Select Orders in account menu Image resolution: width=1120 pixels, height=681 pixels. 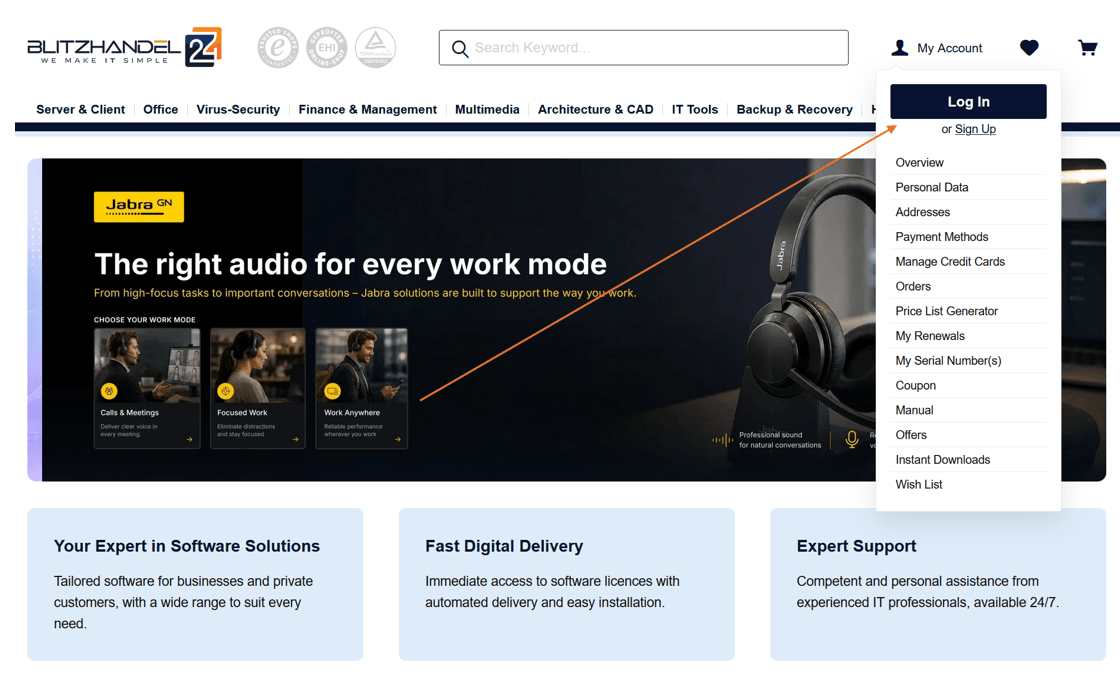tap(968, 287)
